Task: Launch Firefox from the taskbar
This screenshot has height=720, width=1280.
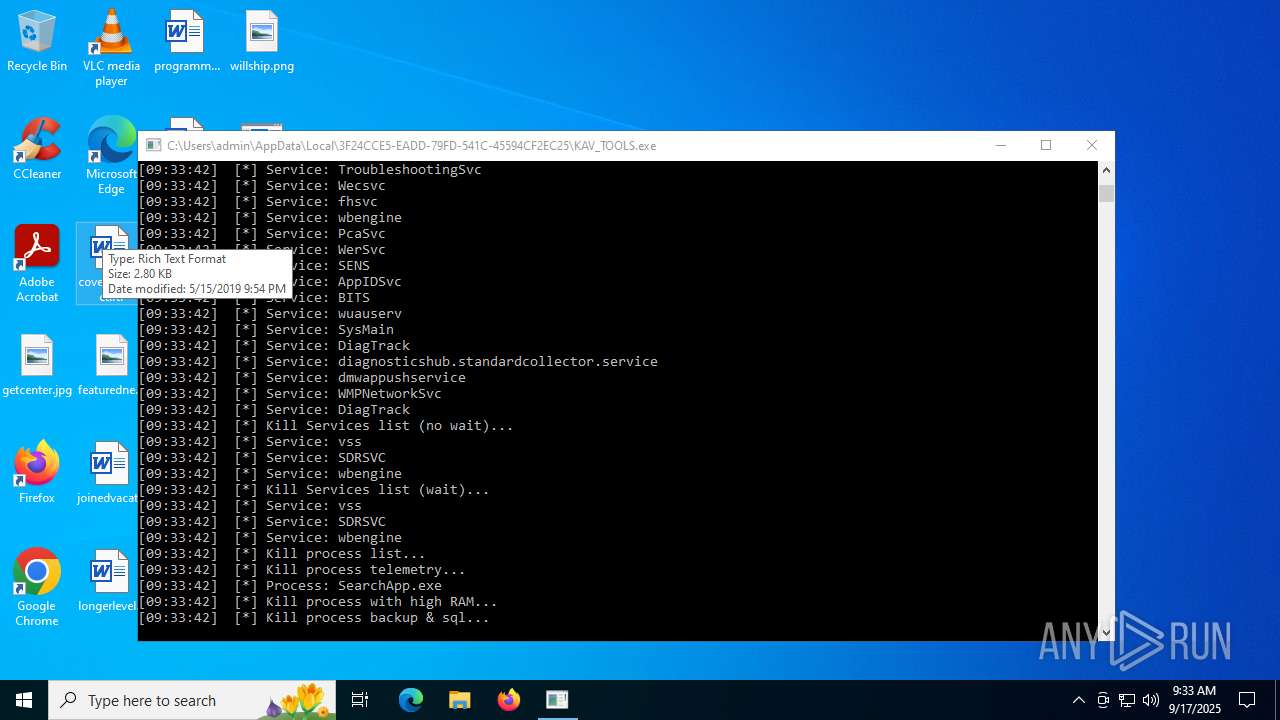Action: pyautogui.click(x=508, y=700)
